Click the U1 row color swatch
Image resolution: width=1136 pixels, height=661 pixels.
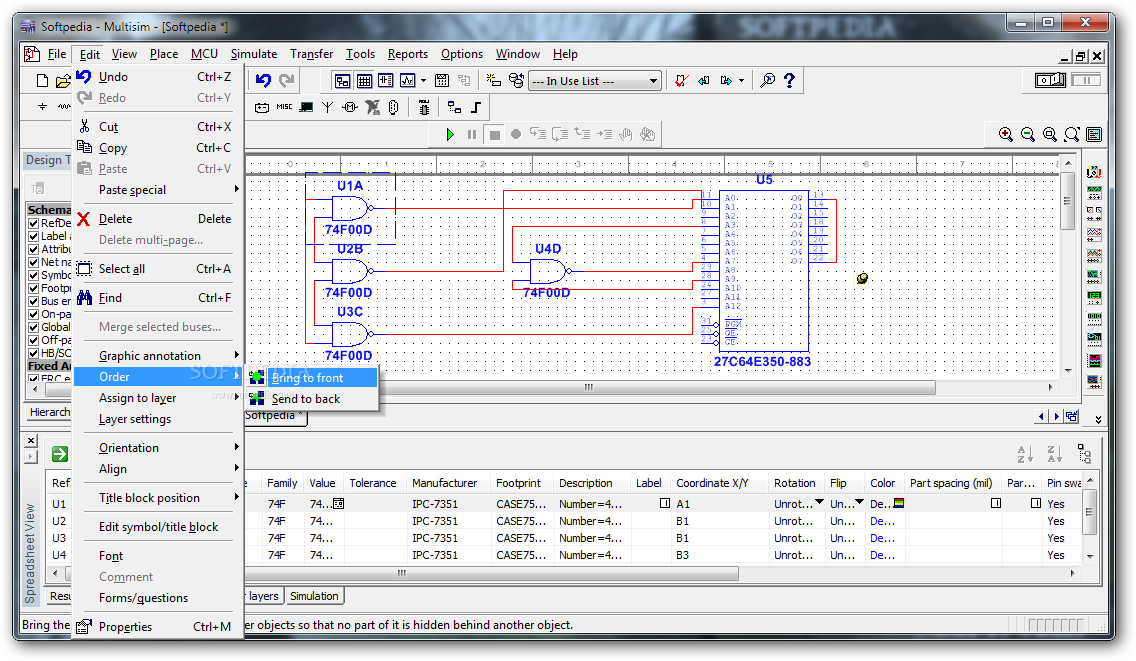point(898,503)
